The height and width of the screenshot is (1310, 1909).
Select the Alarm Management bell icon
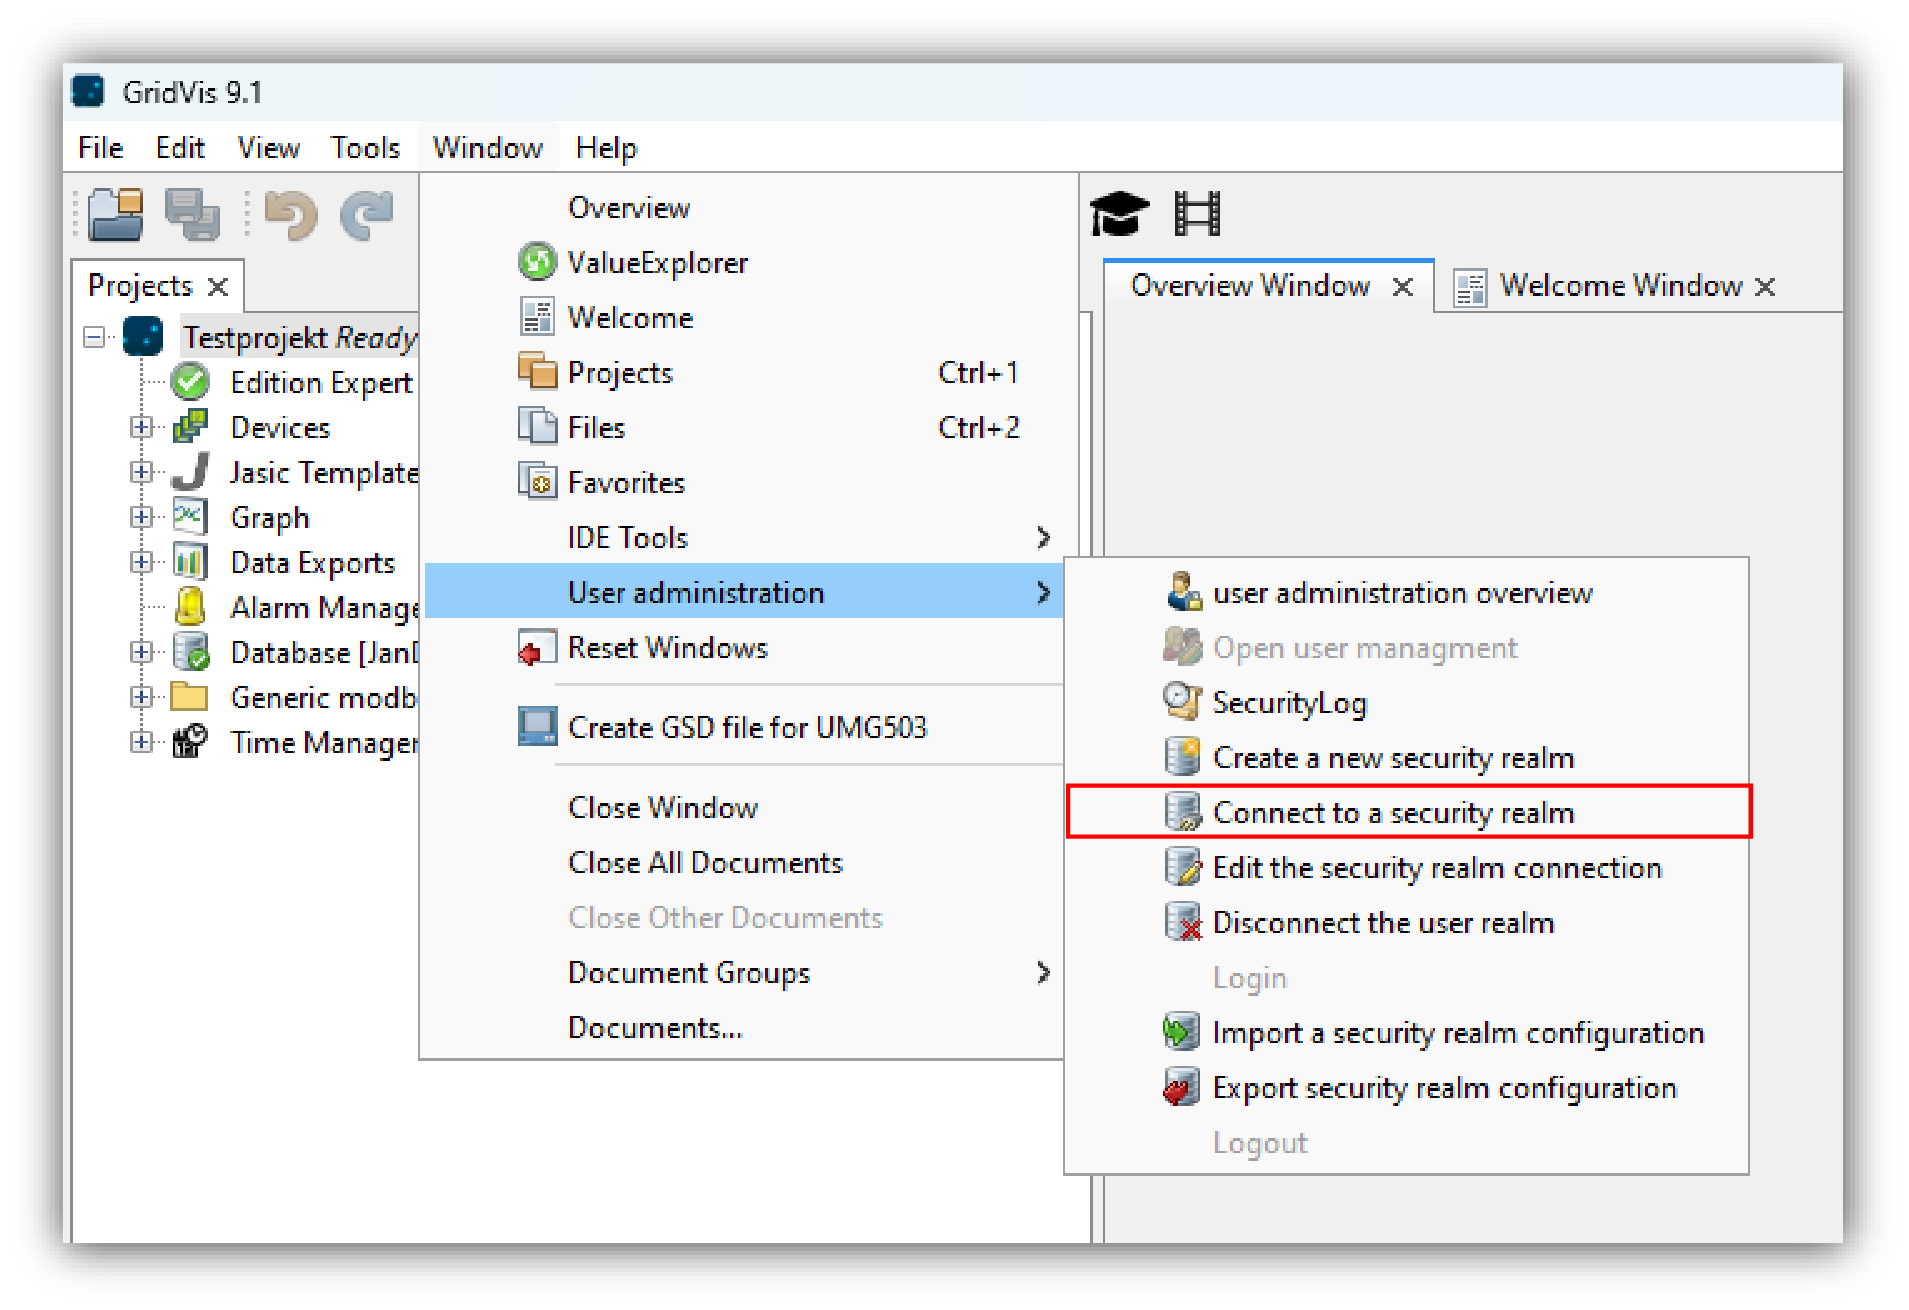pos(192,607)
